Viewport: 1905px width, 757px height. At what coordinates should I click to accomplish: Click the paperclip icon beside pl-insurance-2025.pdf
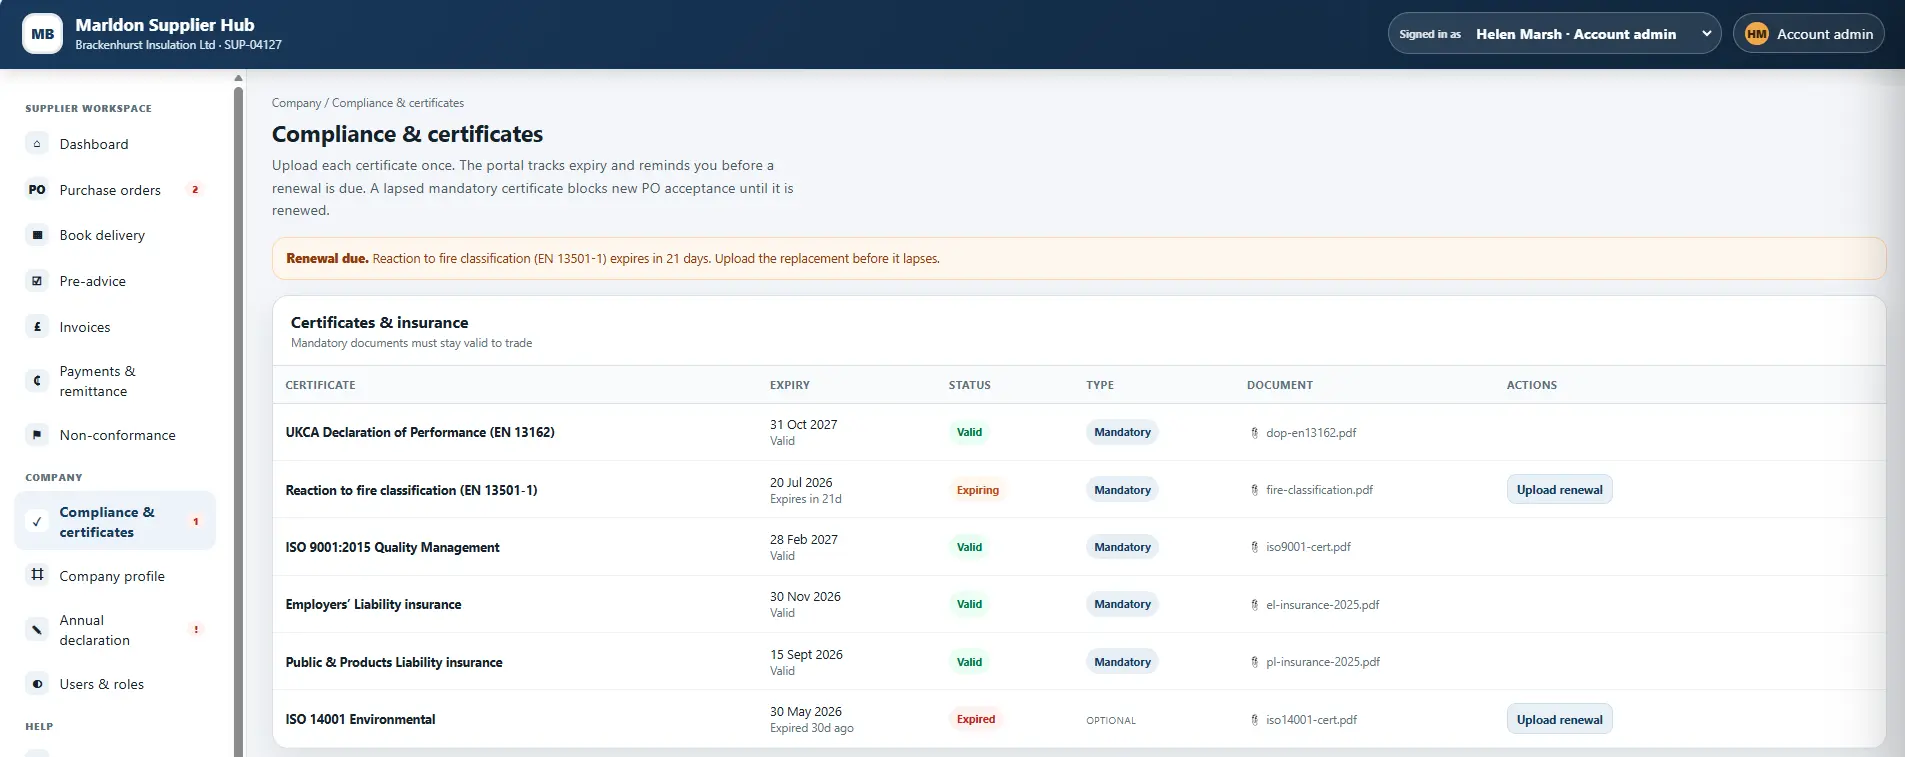click(1254, 662)
